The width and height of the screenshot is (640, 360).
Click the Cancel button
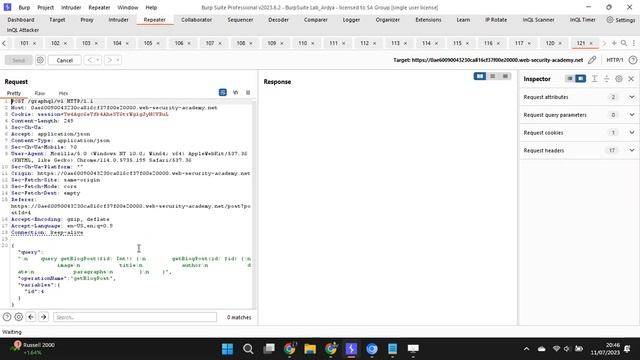(64, 60)
